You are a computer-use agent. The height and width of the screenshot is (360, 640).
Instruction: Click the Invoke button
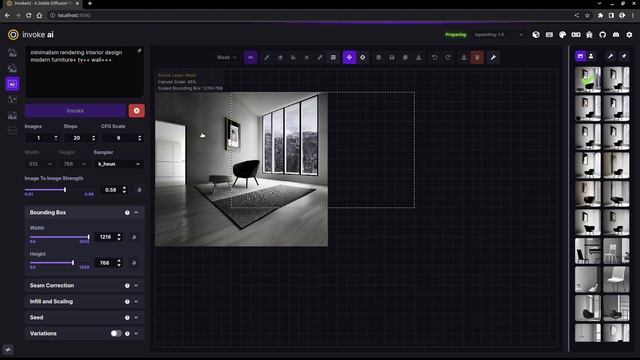pyautogui.click(x=75, y=111)
